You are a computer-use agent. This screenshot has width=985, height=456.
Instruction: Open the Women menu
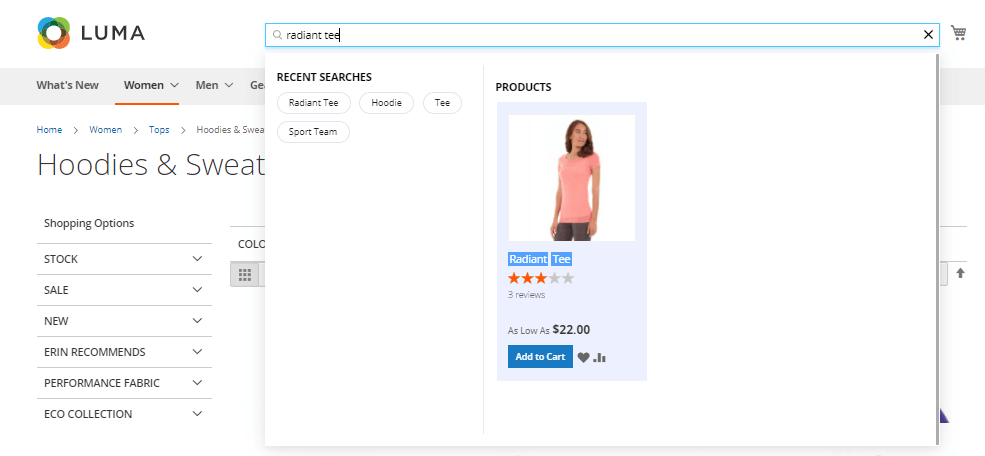click(151, 85)
